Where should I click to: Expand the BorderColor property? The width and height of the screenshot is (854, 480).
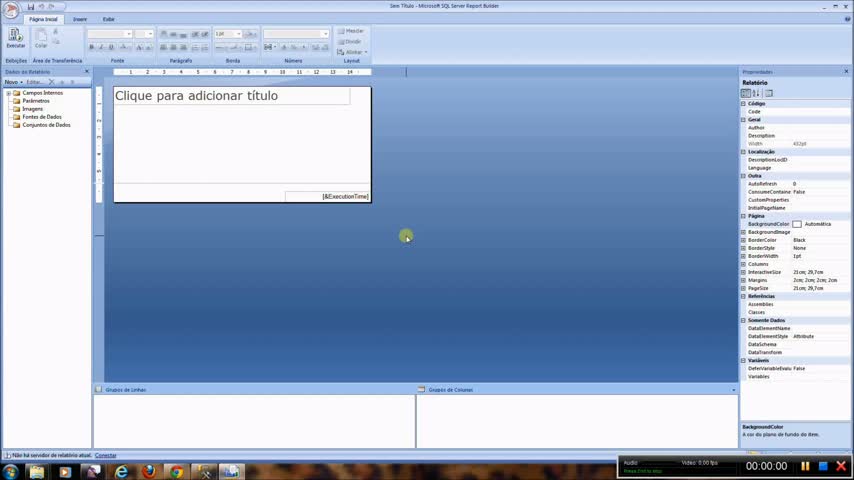[743, 240]
